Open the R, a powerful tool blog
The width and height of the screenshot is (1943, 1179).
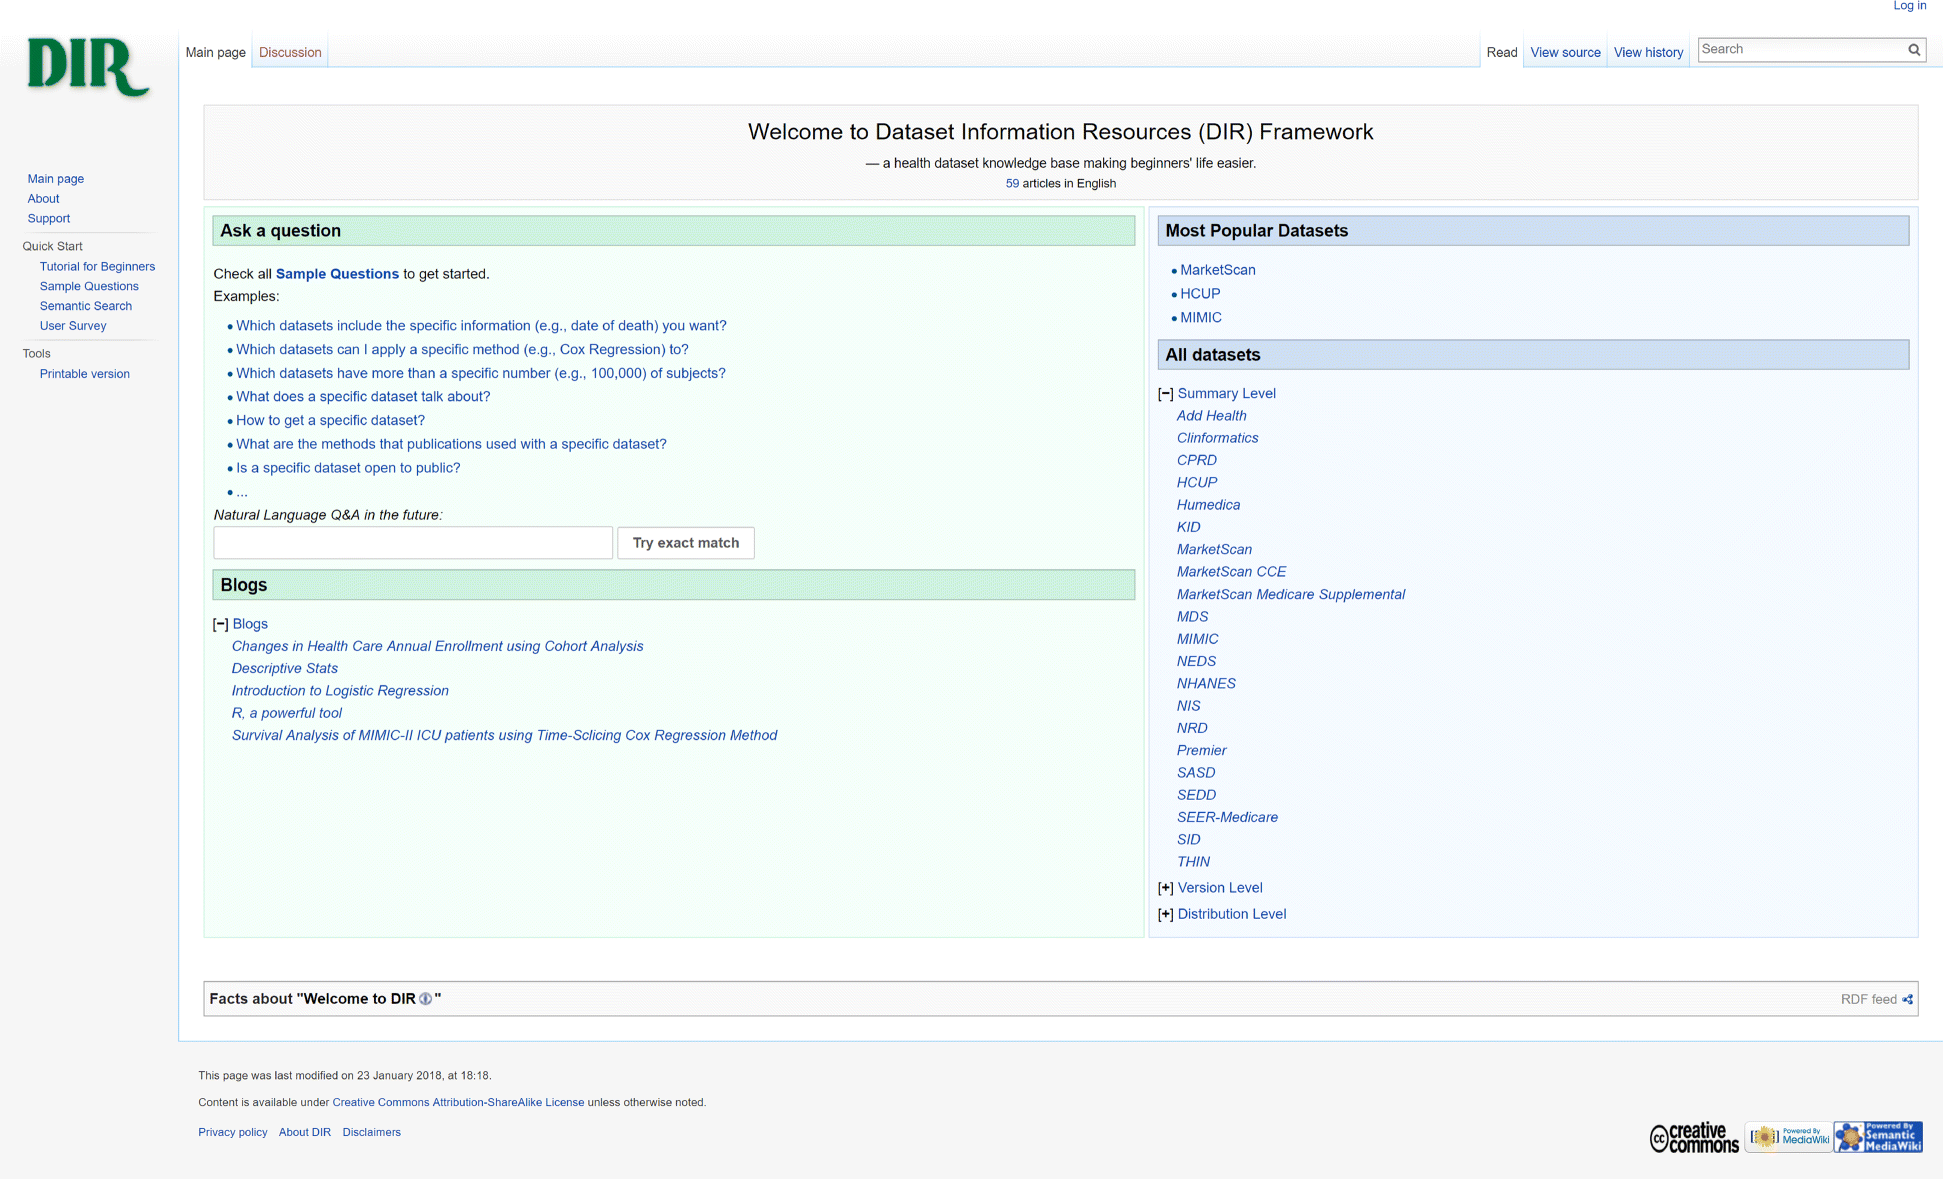click(x=287, y=713)
